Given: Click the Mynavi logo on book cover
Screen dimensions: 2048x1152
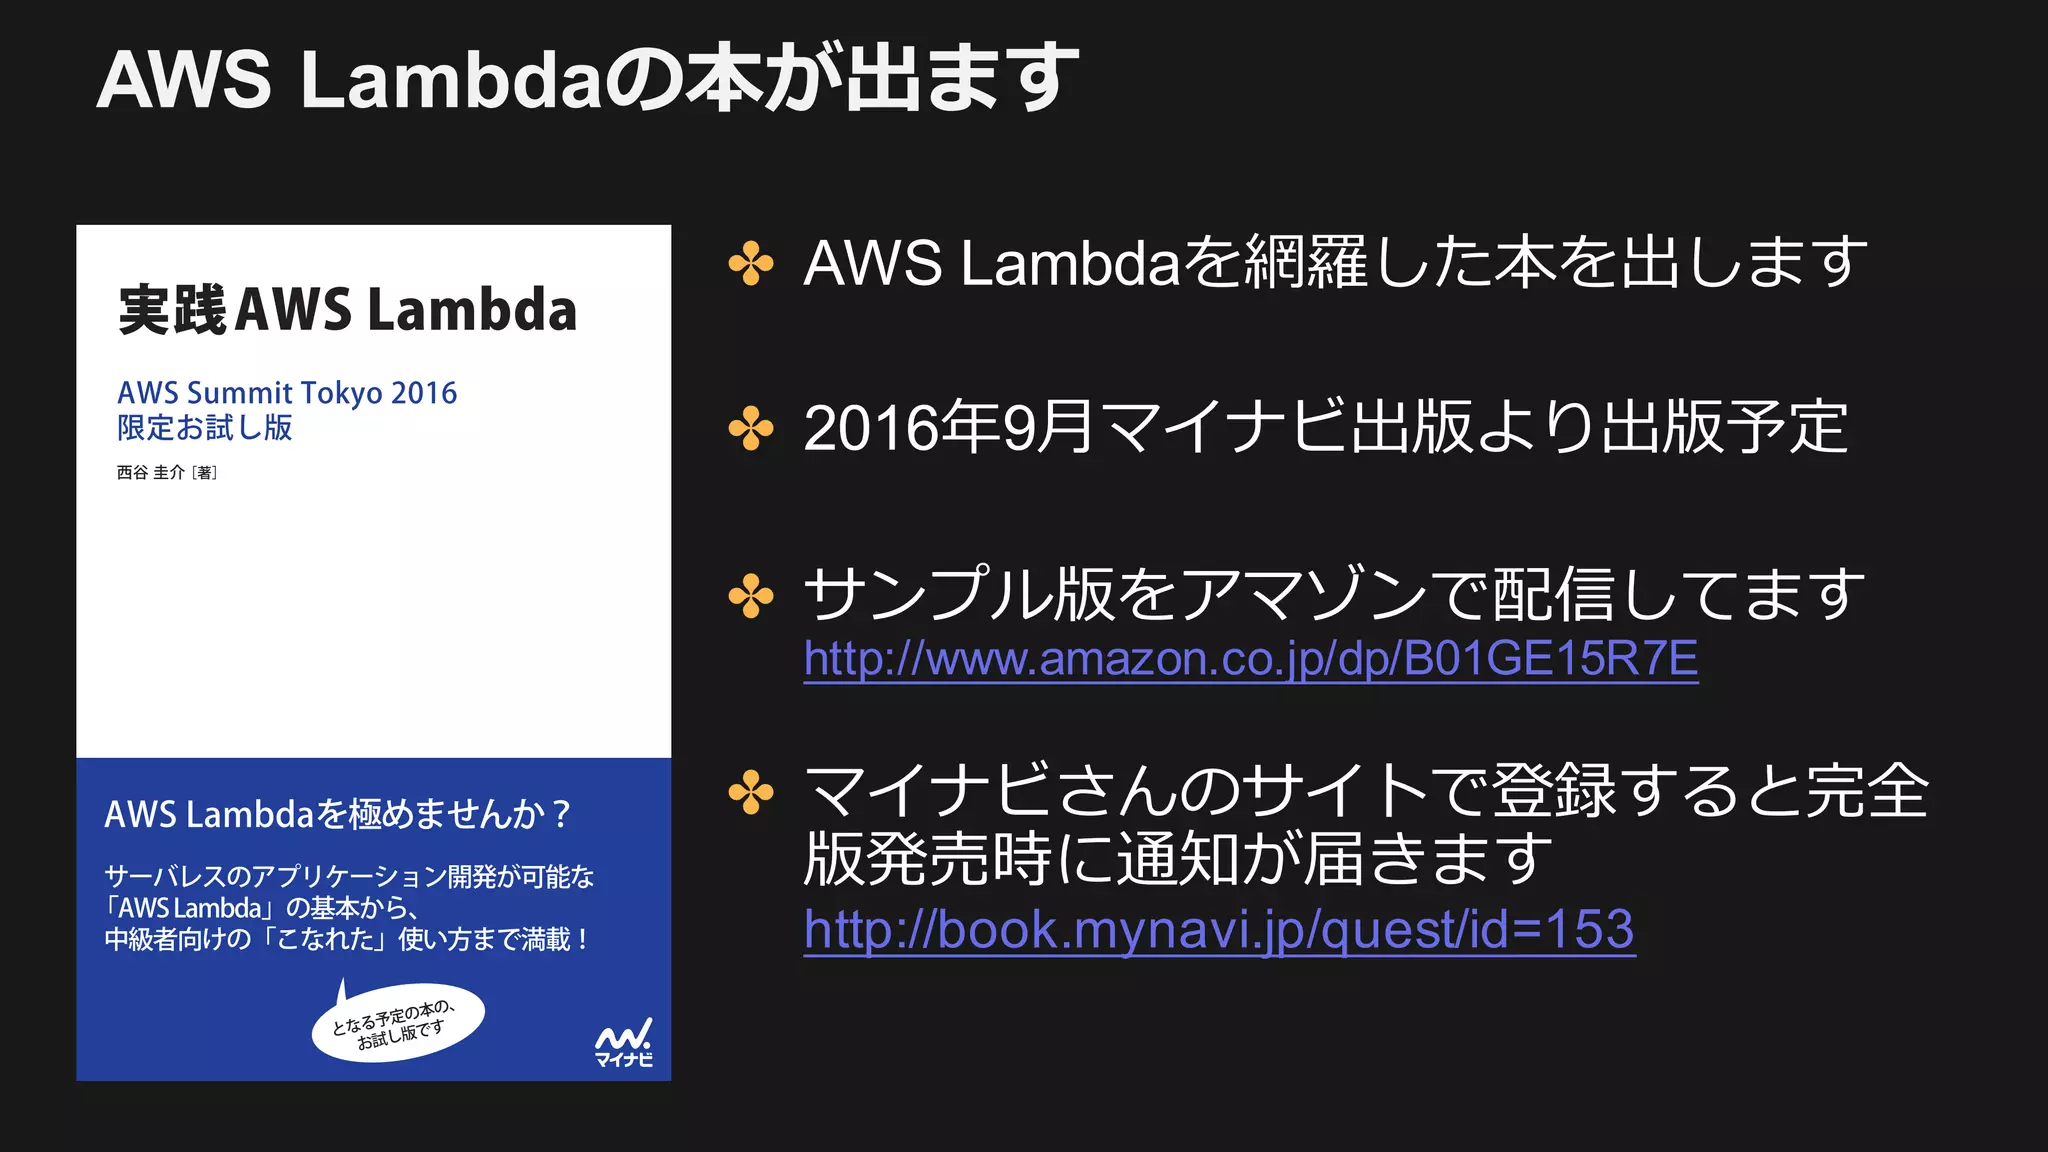Looking at the screenshot, I should [x=624, y=1043].
